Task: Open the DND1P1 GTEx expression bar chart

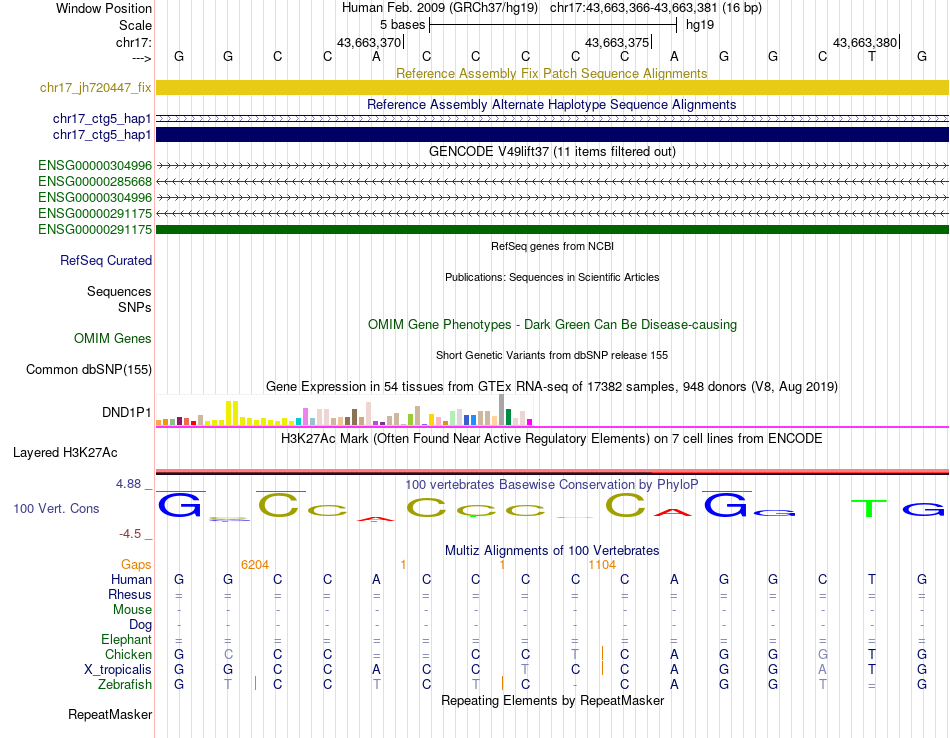Action: (344, 410)
